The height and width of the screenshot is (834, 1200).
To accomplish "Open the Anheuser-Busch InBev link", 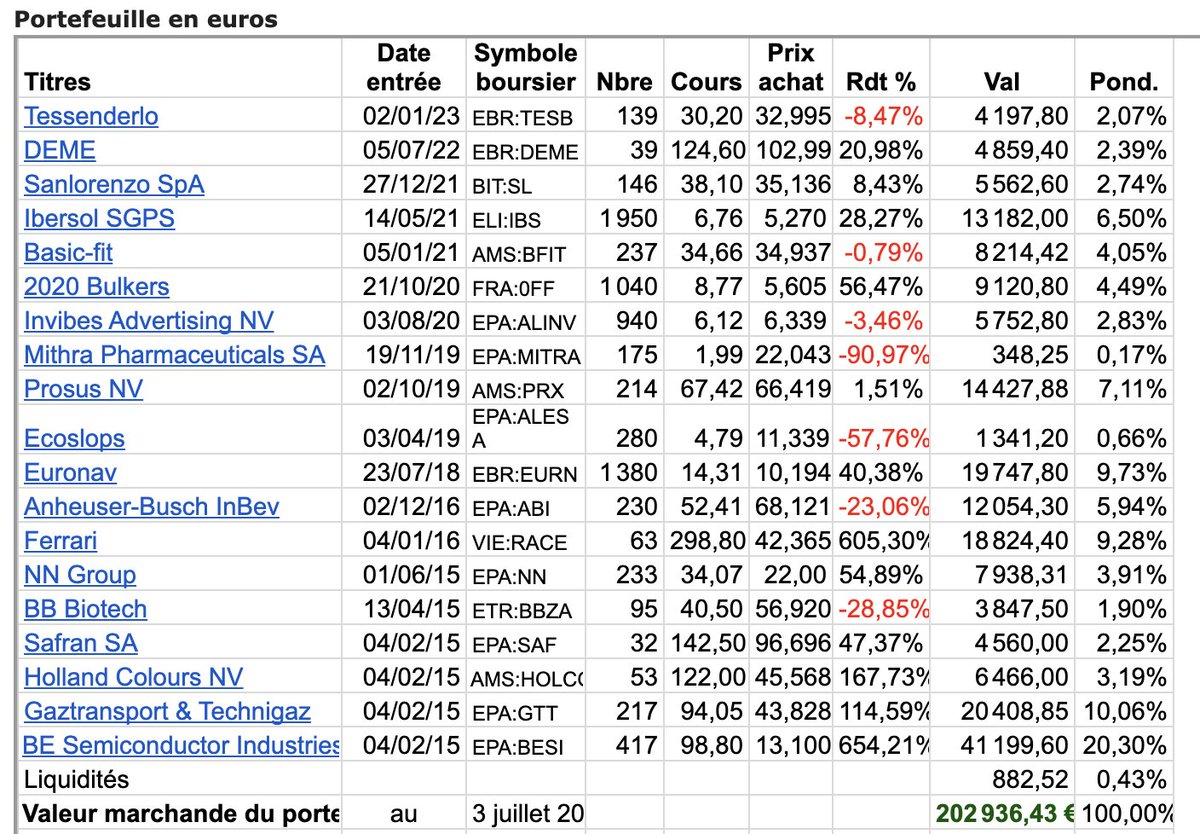I will click(x=152, y=506).
